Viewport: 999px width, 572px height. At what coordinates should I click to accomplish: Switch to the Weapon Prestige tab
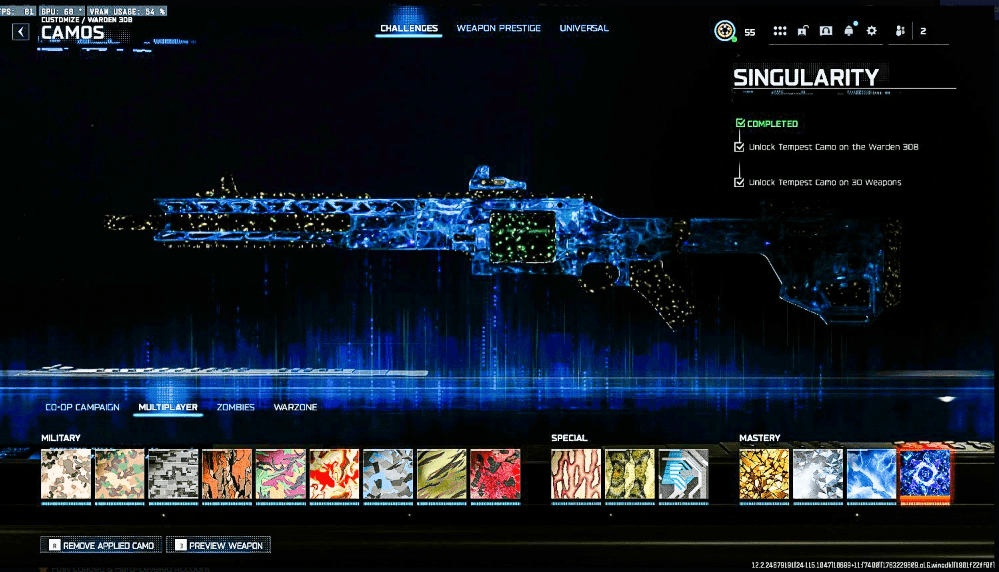pyautogui.click(x=498, y=28)
